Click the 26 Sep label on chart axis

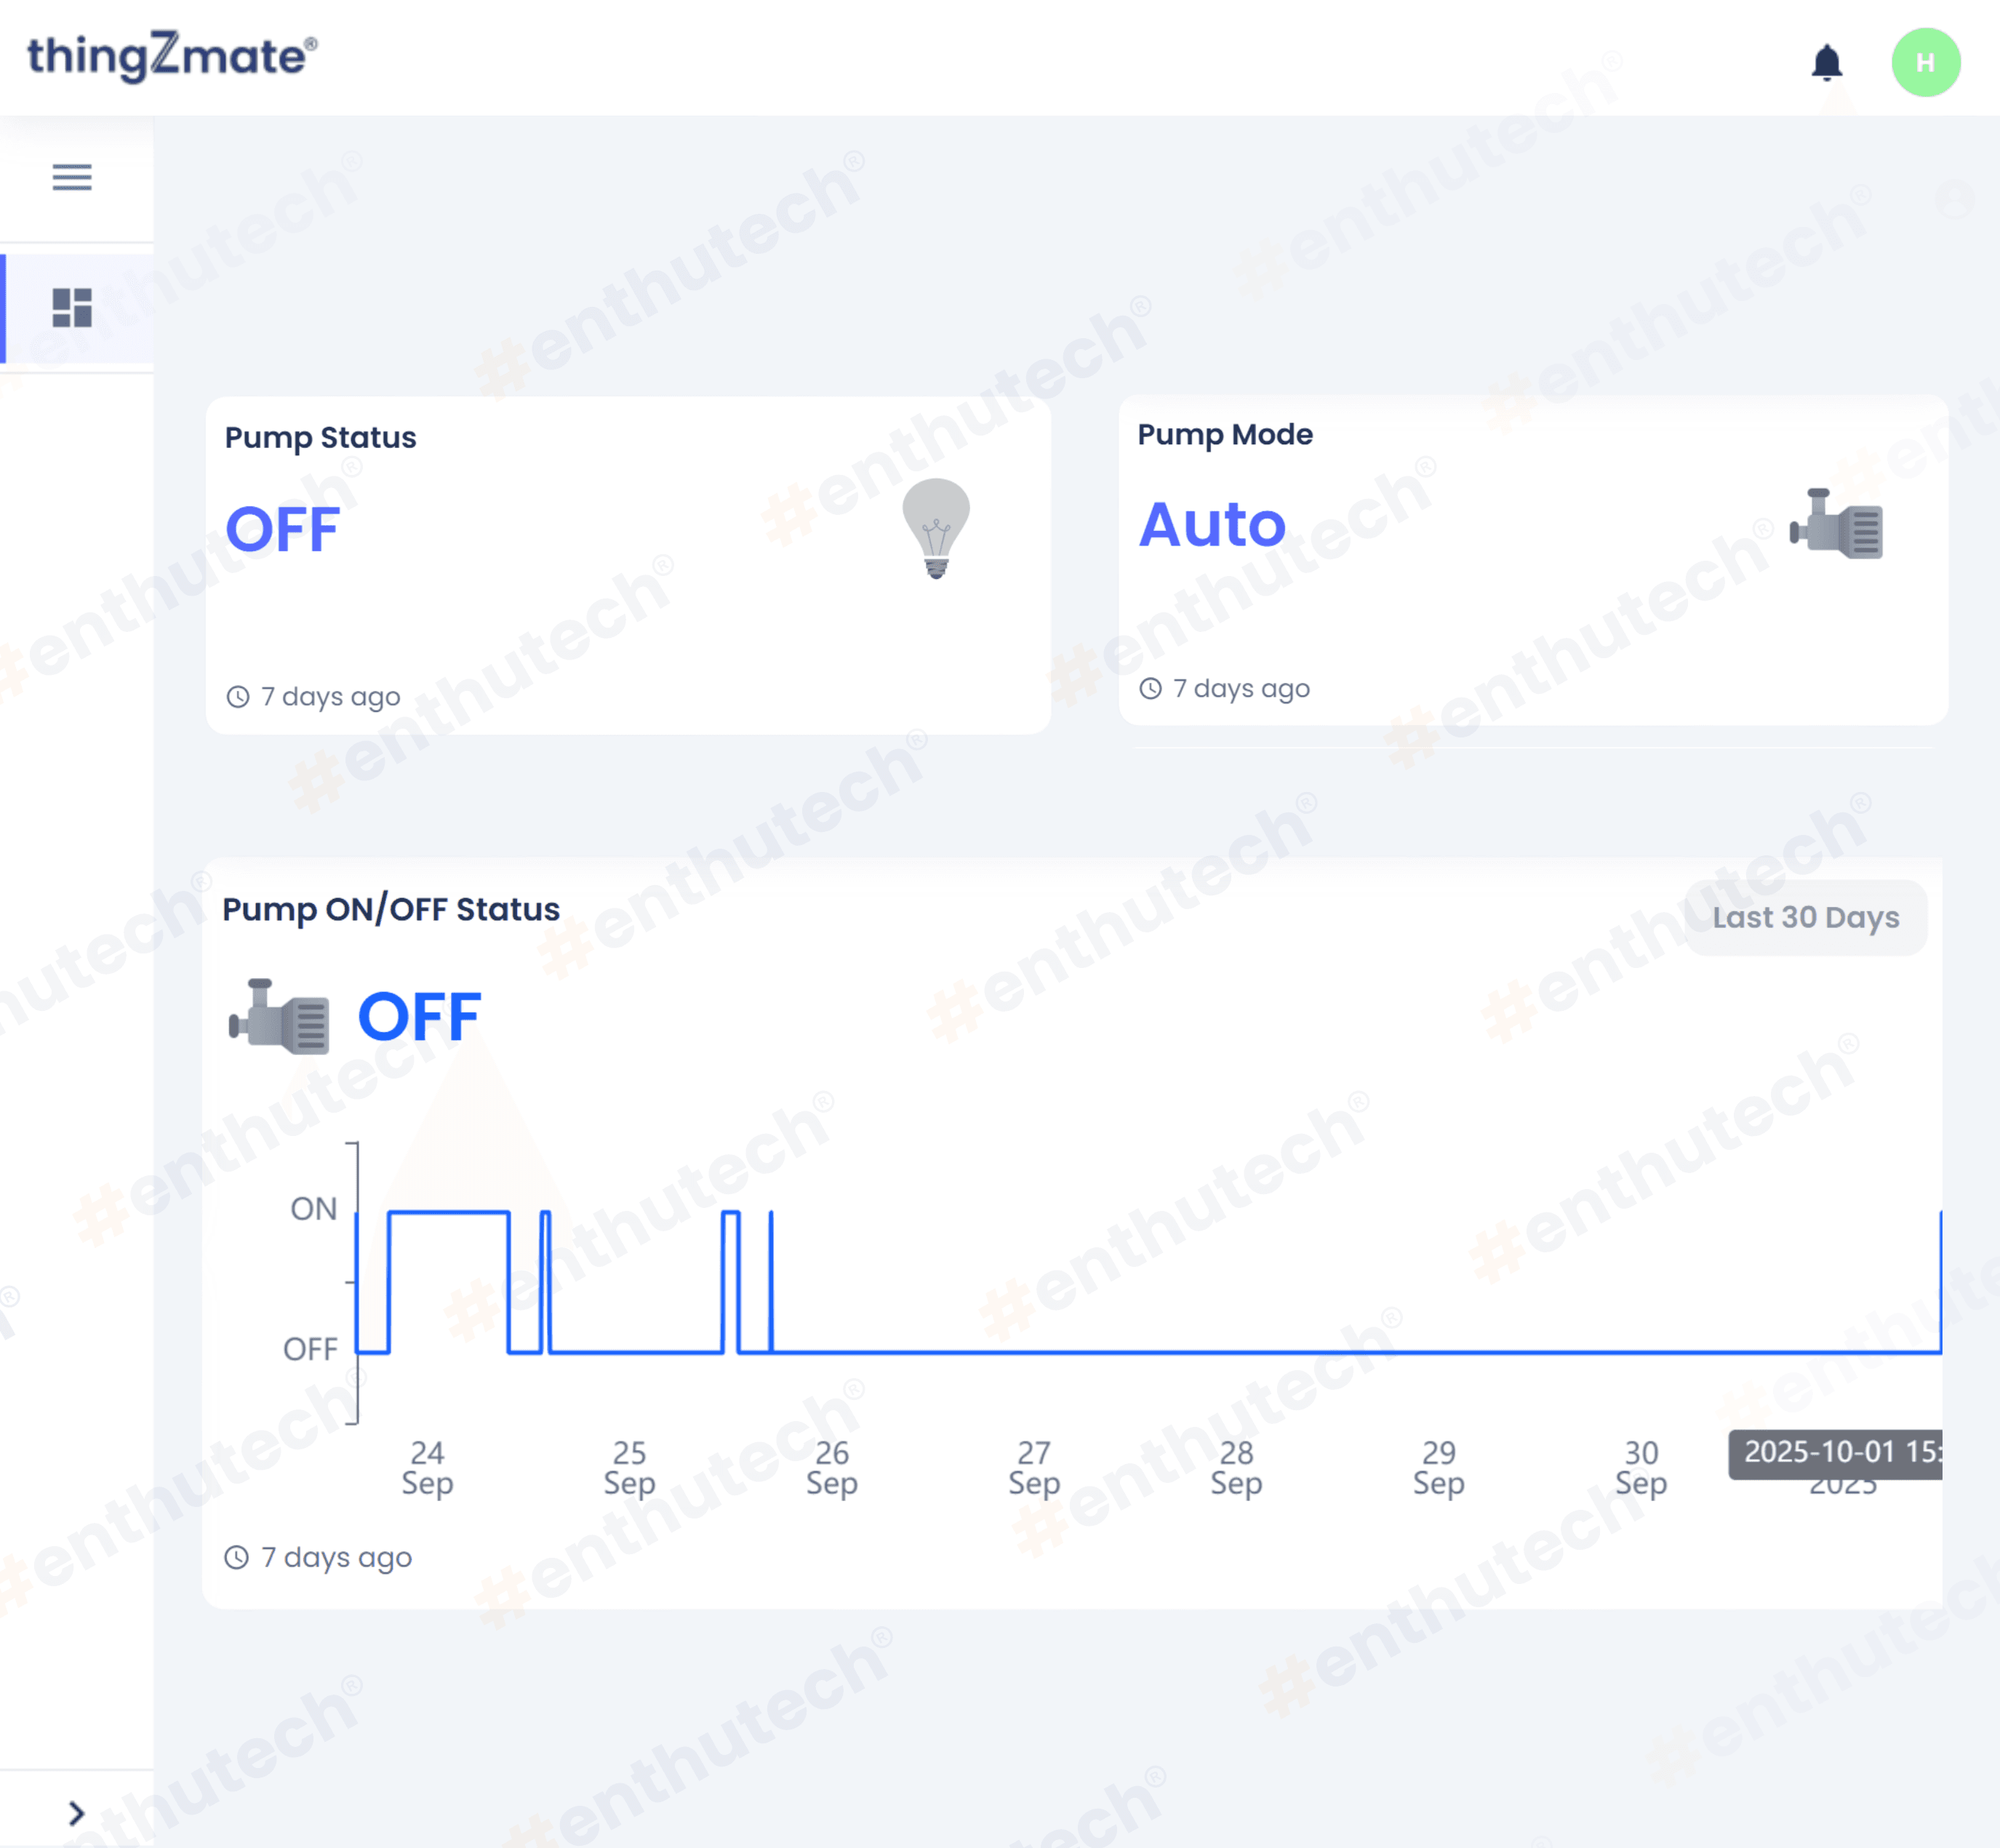[x=832, y=1467]
